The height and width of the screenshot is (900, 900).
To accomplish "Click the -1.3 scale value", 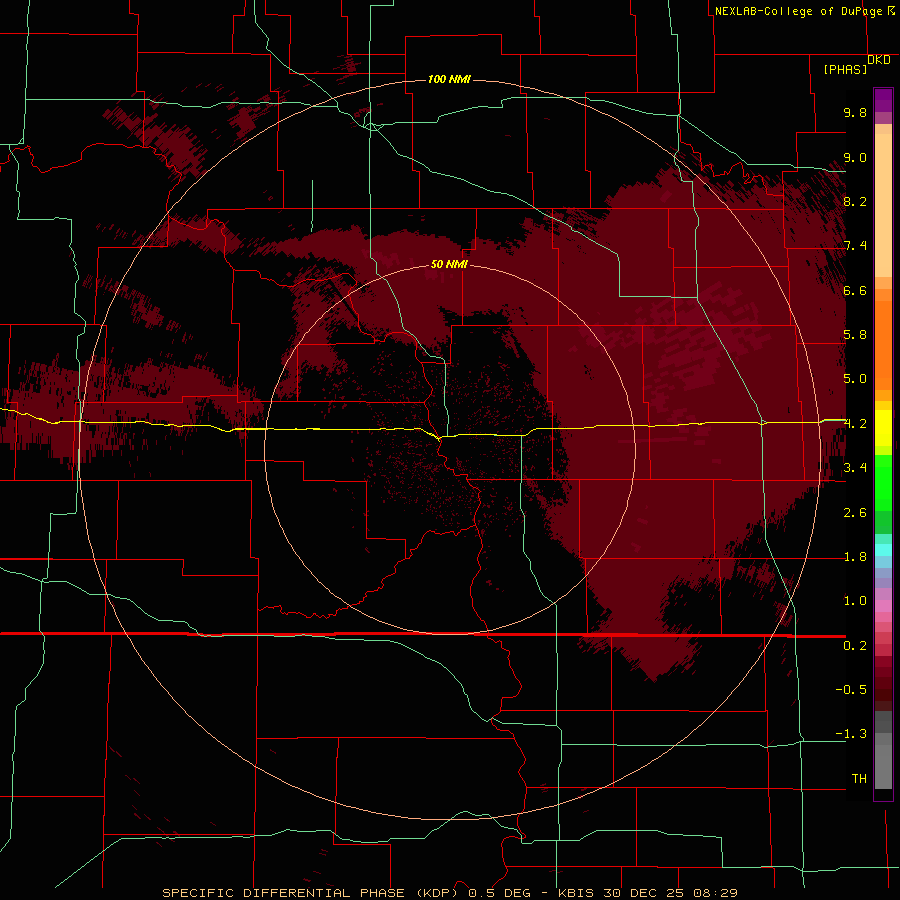I will (x=851, y=734).
